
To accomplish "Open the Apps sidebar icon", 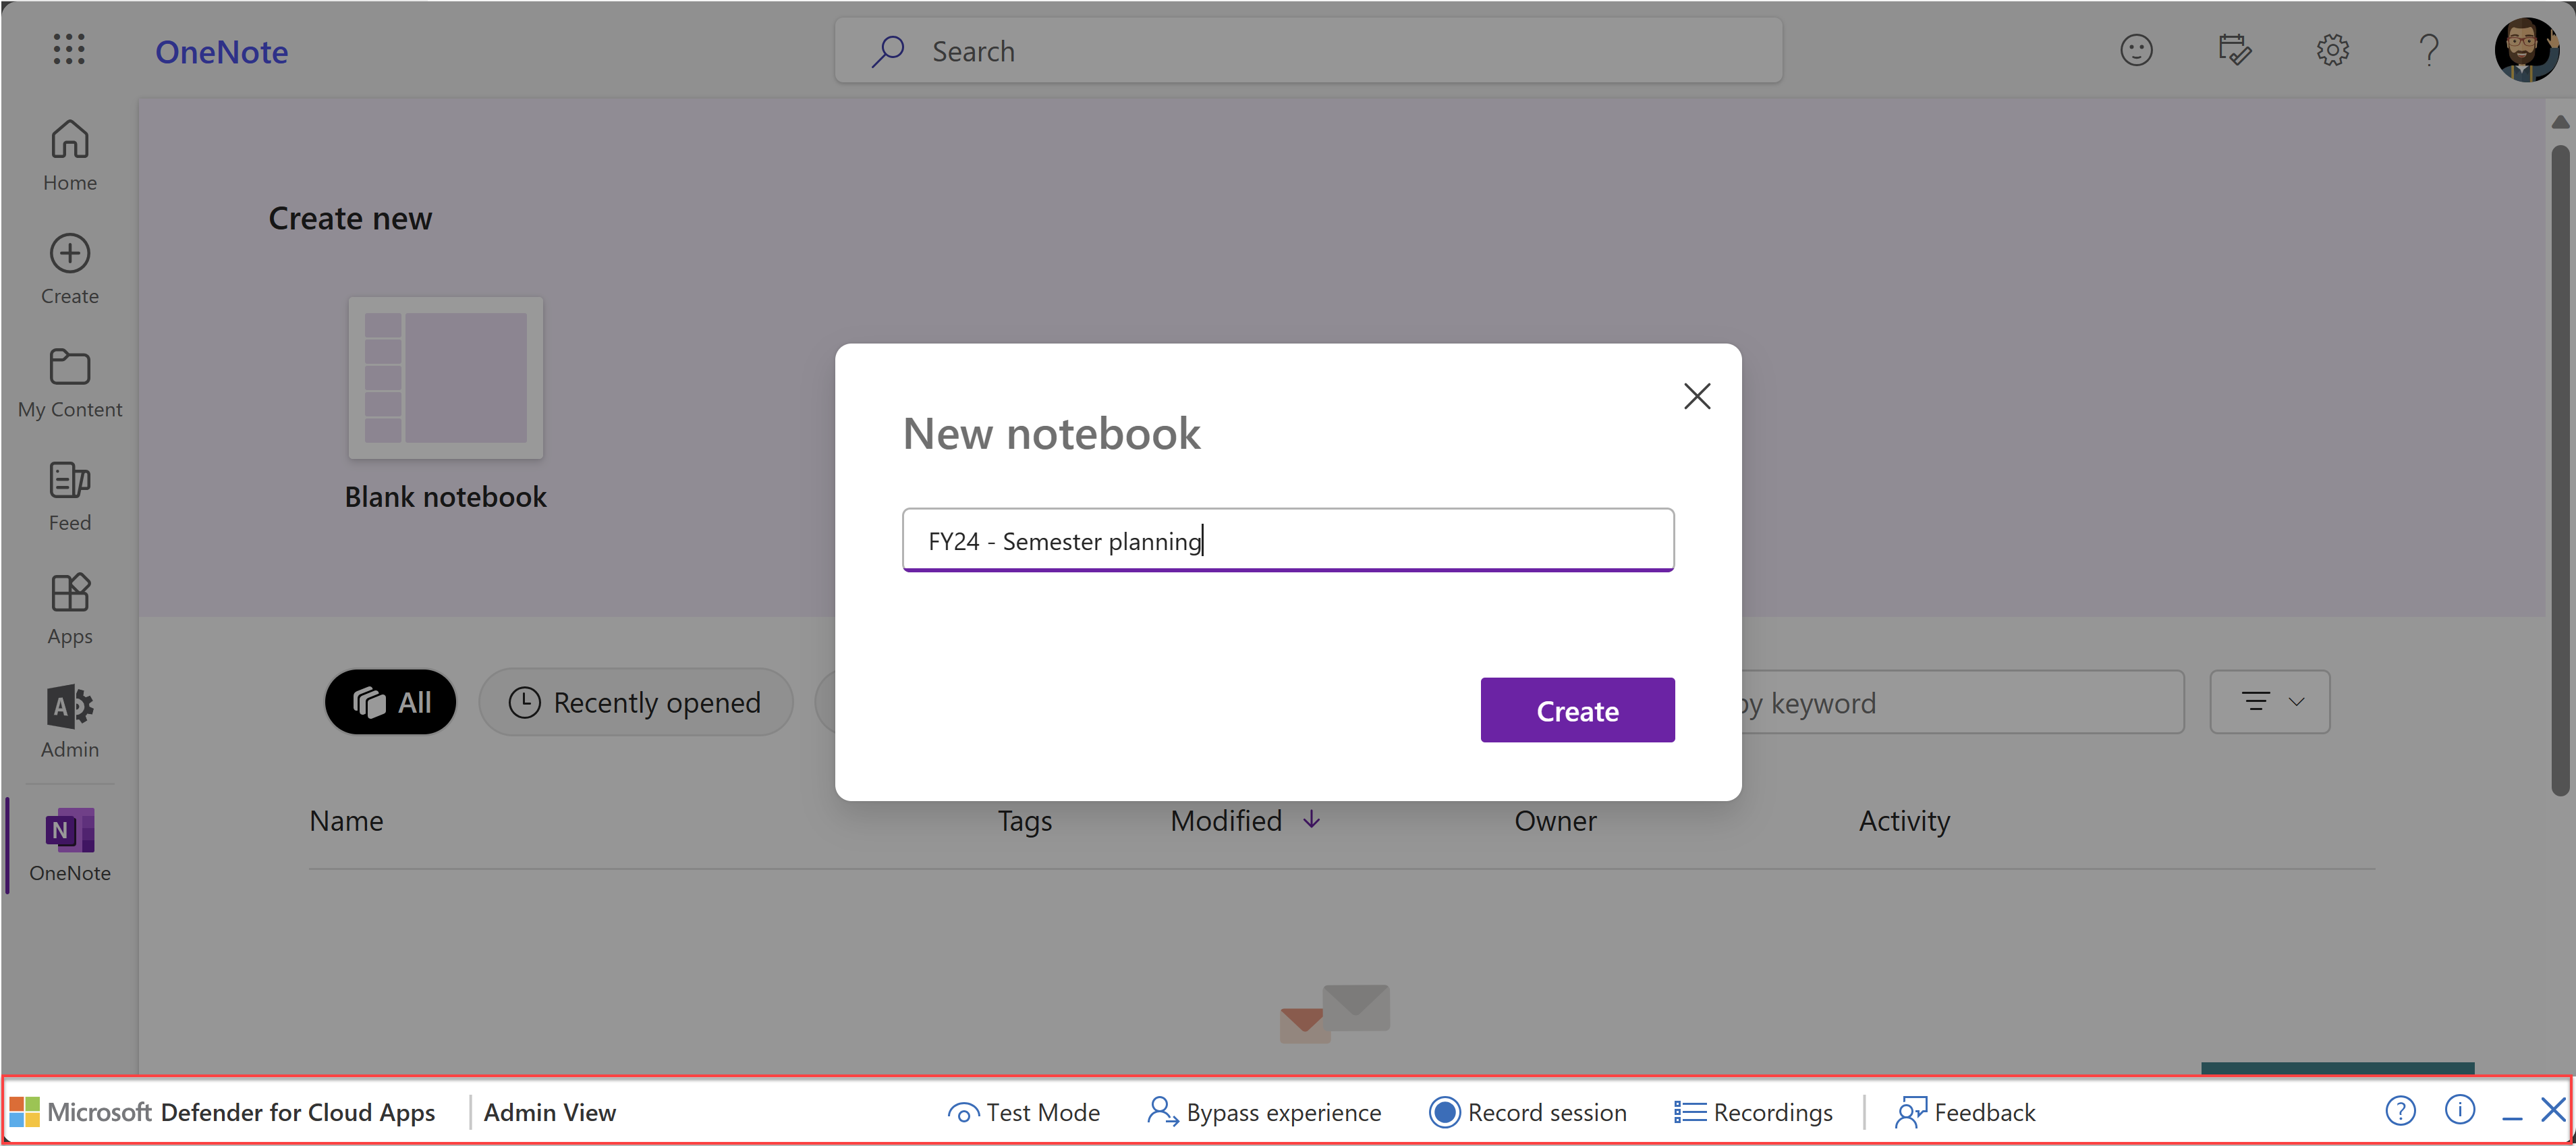I will coord(69,608).
